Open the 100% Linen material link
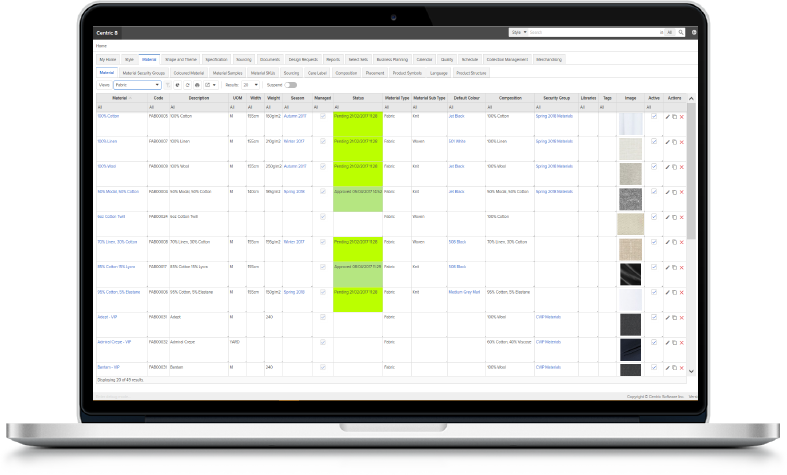This screenshot has height=475, width=787. pos(107,142)
